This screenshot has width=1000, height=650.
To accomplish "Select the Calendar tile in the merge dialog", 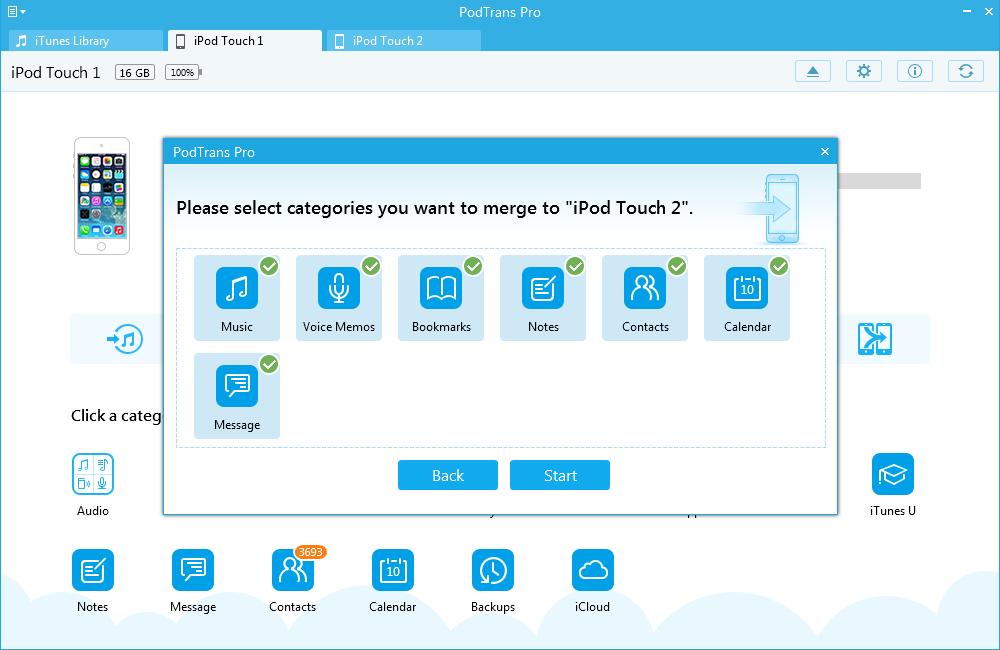I will (x=747, y=298).
